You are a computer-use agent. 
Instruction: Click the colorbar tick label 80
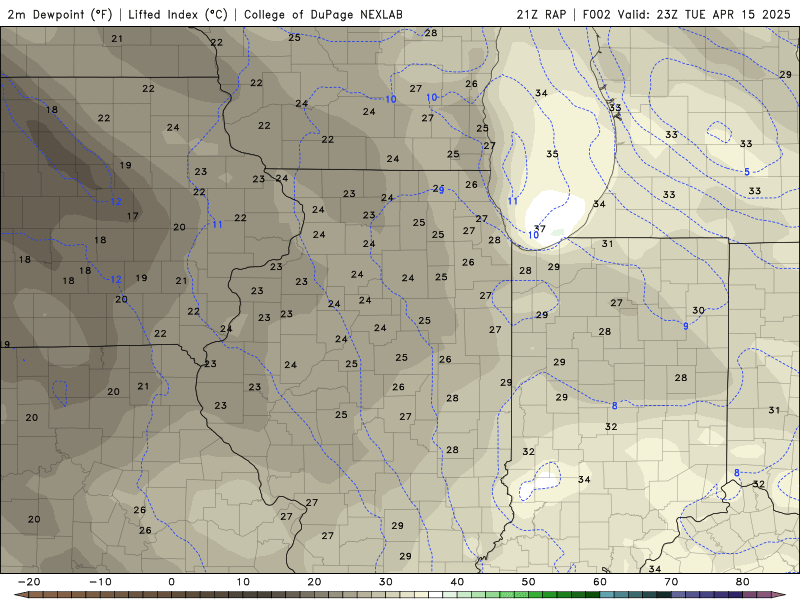point(743,582)
